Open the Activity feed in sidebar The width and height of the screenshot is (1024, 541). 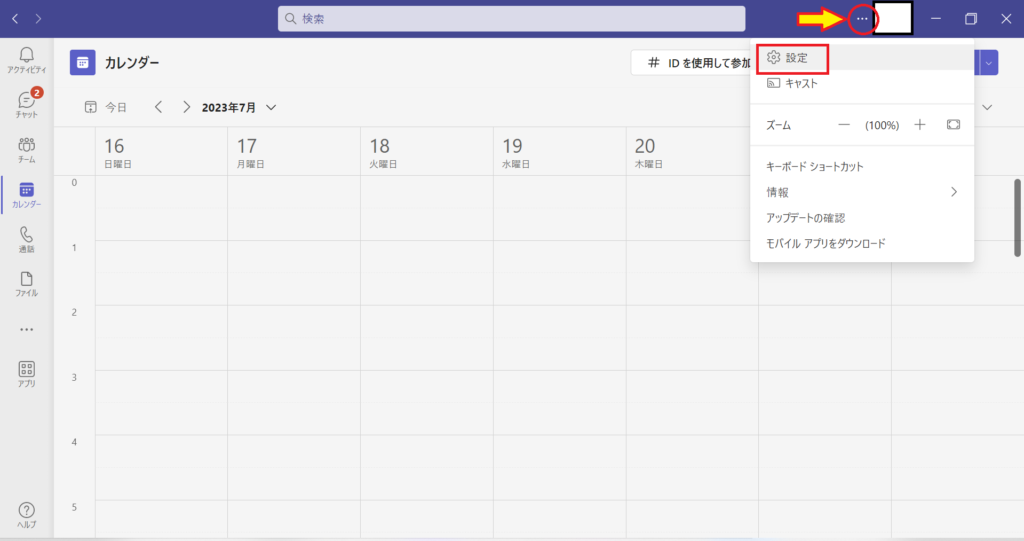[x=26, y=60]
